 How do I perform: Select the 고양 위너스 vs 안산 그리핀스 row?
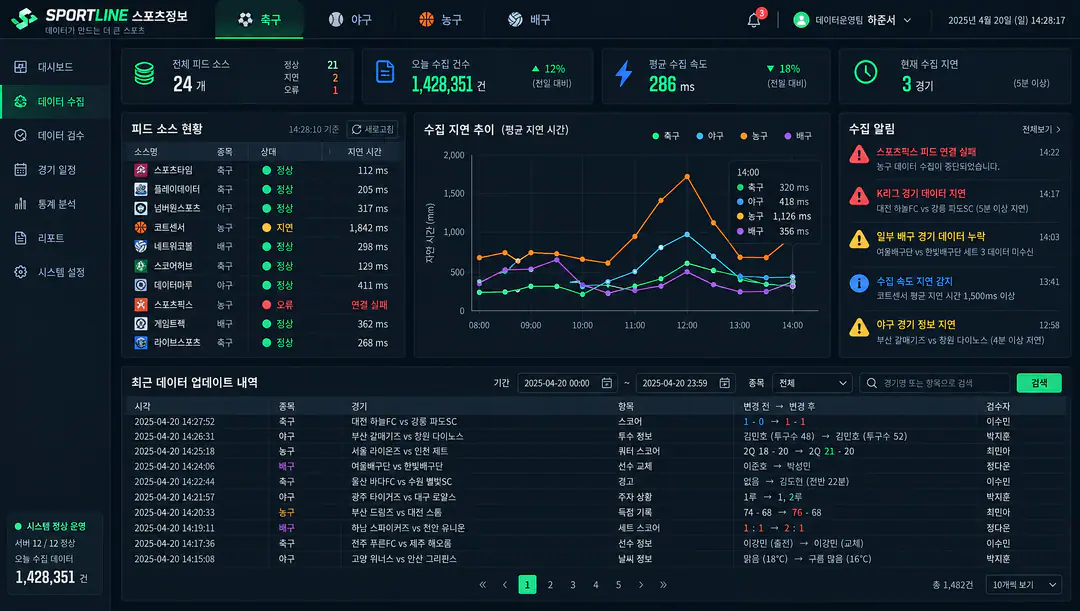pyautogui.click(x=596, y=559)
